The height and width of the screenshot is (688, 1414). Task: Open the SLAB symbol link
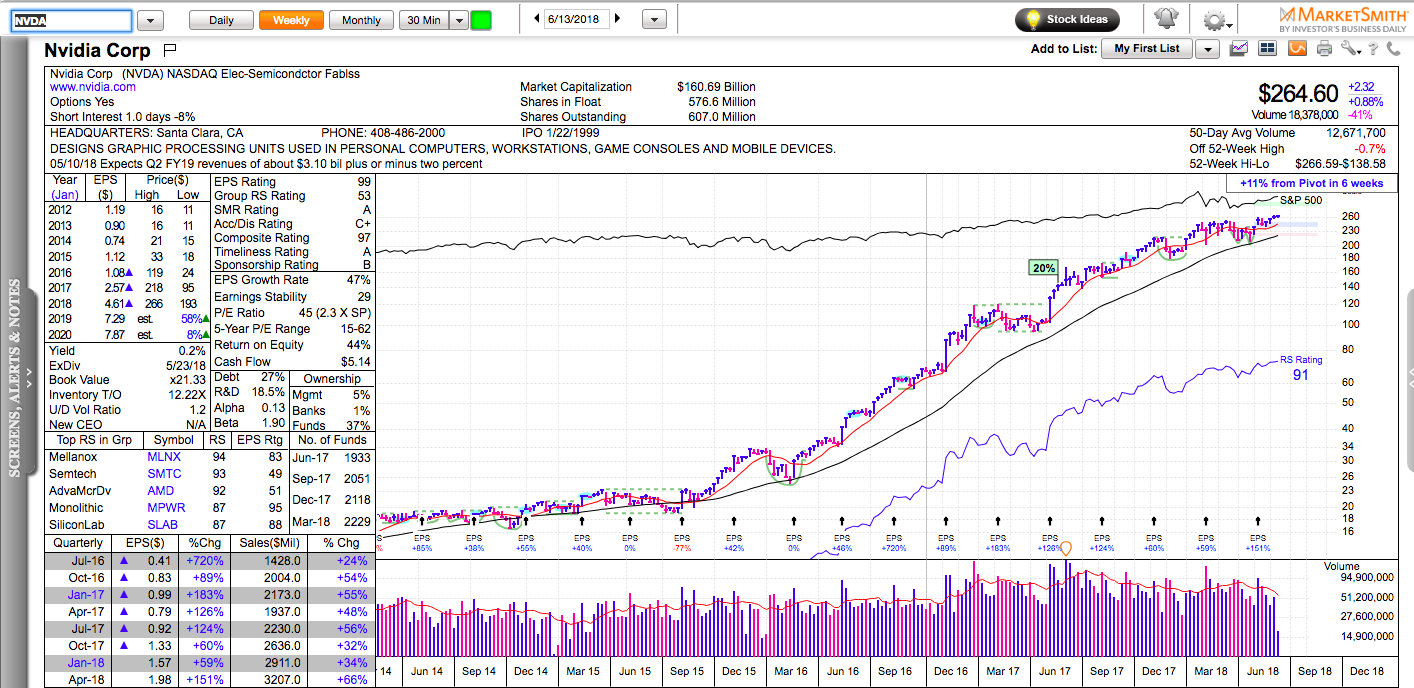(x=163, y=524)
